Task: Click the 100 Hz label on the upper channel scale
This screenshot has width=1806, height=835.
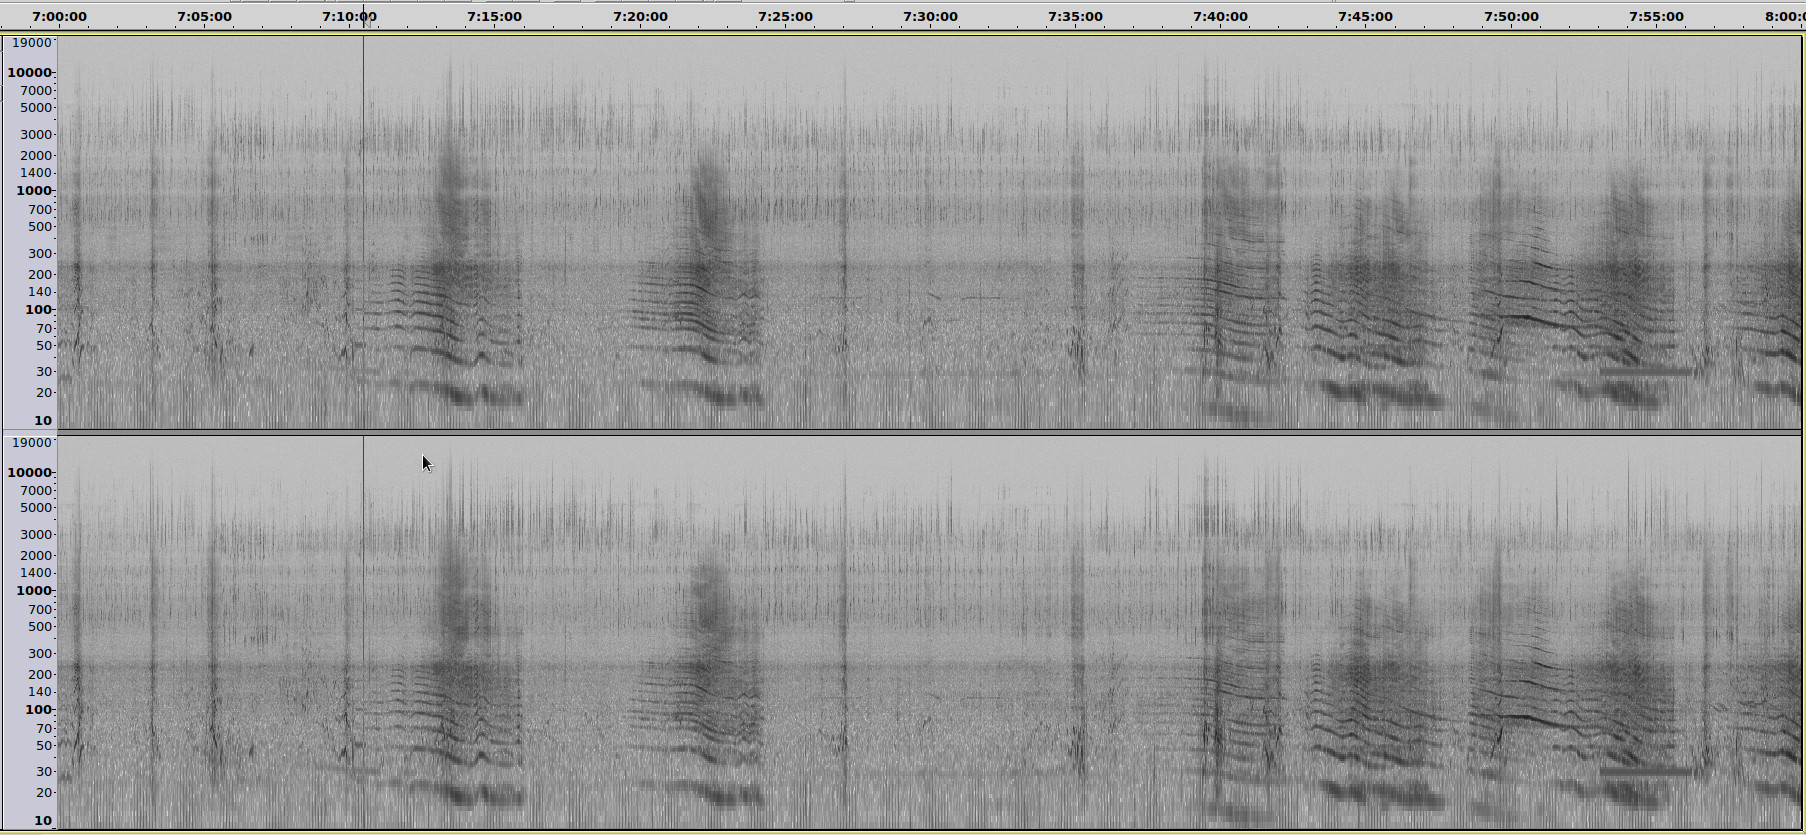Action: 38,309
